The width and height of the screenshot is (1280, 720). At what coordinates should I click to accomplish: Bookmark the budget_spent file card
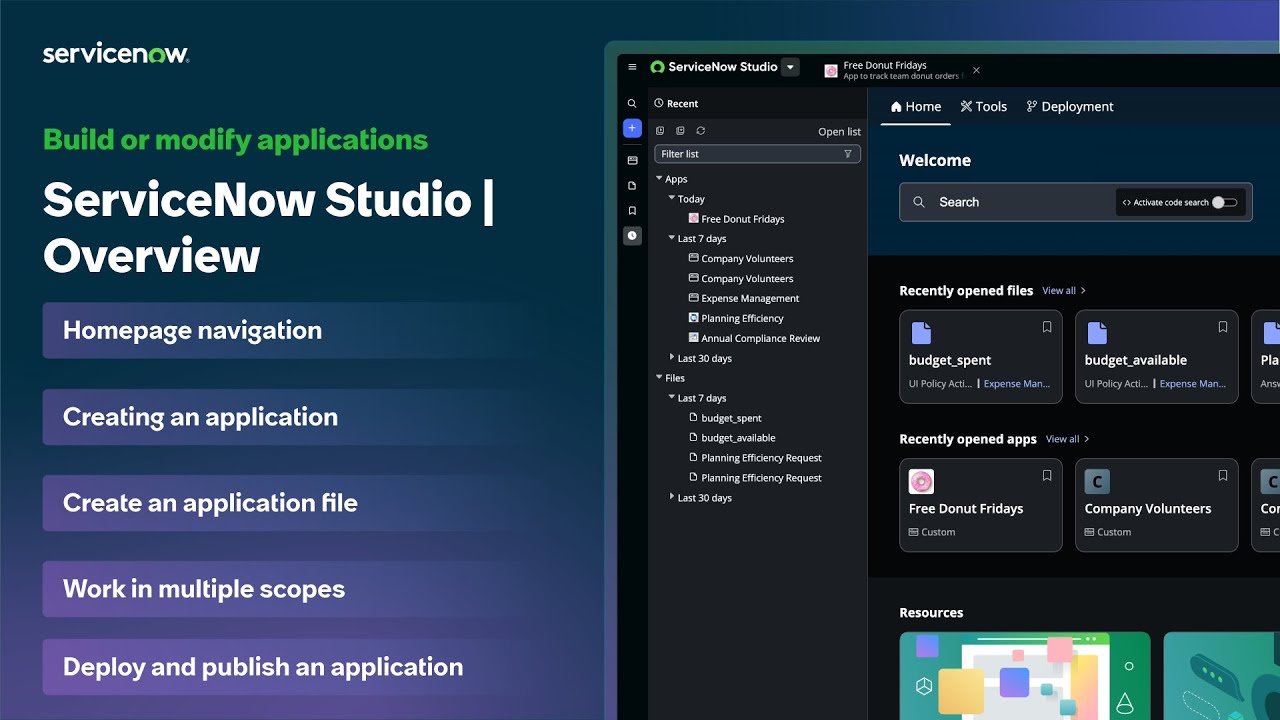(x=1046, y=326)
